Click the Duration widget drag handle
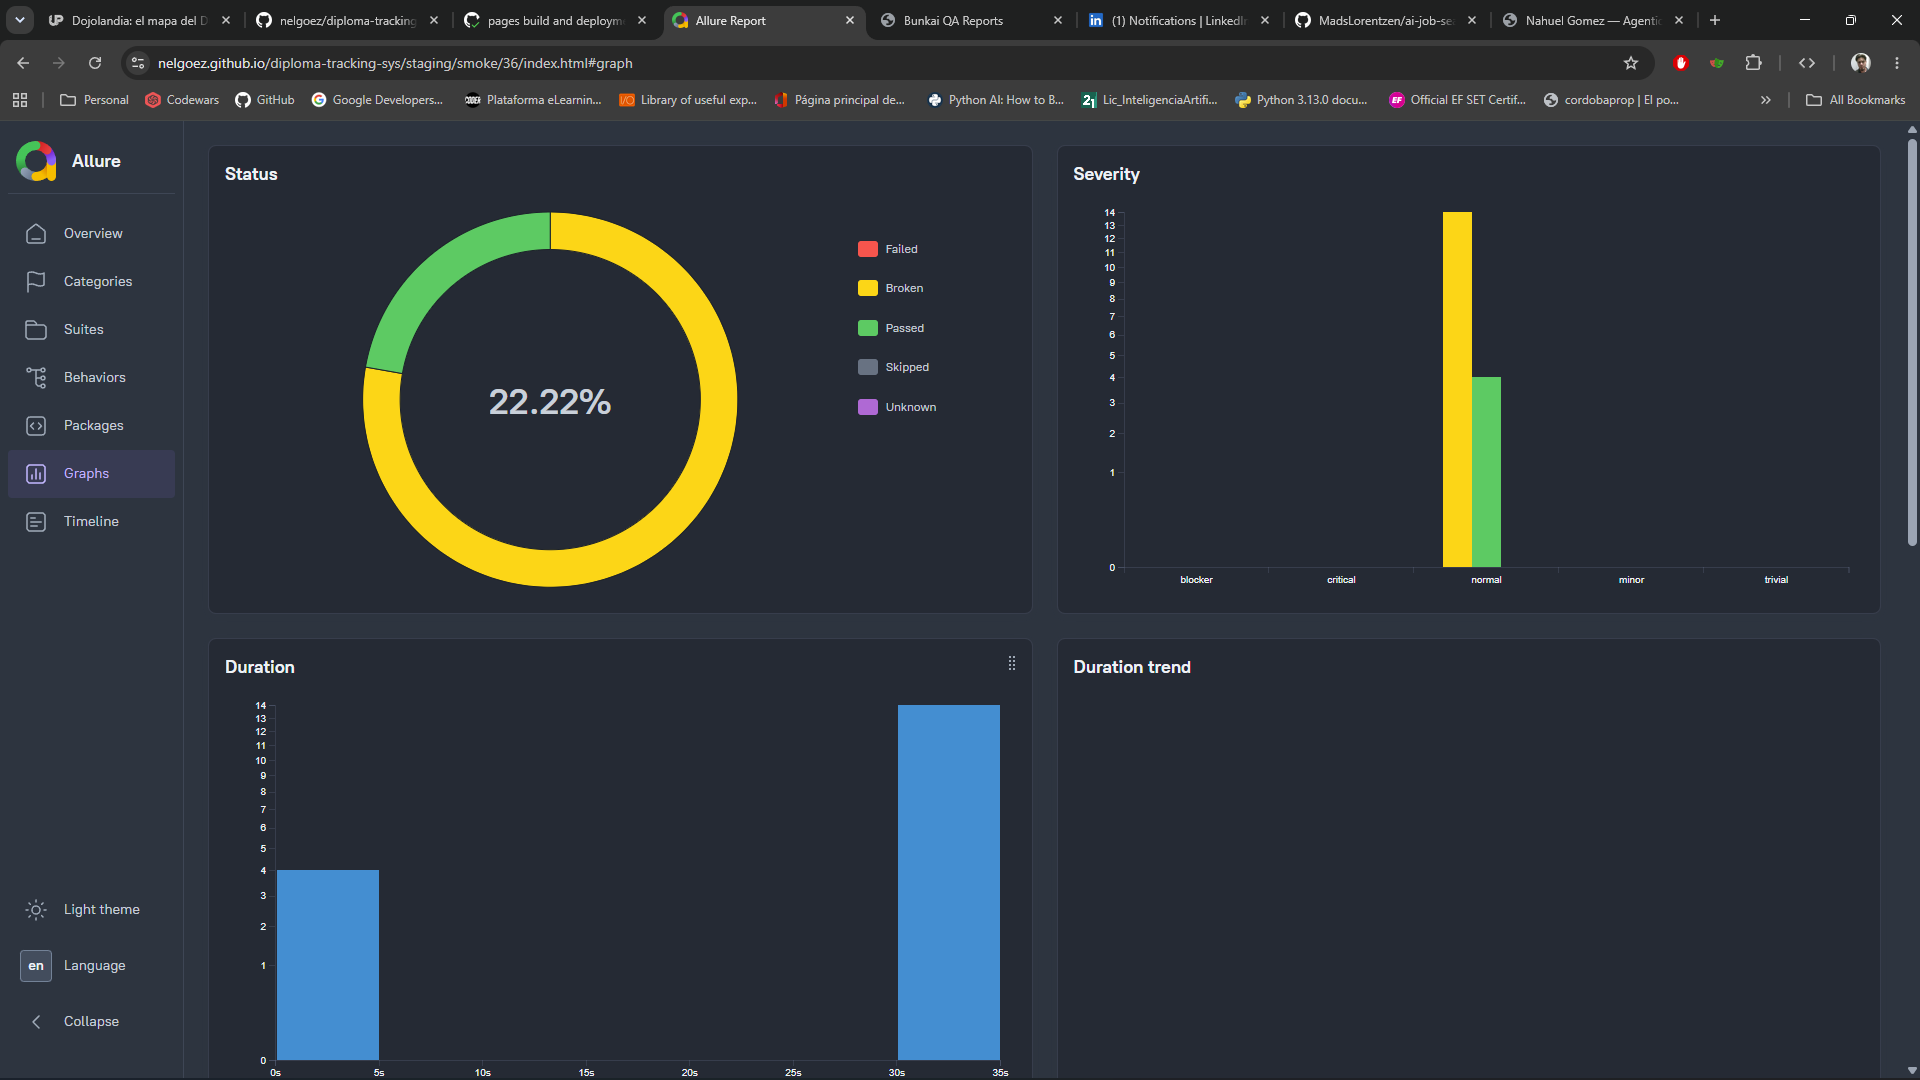The image size is (1920, 1080). coord(1012,663)
